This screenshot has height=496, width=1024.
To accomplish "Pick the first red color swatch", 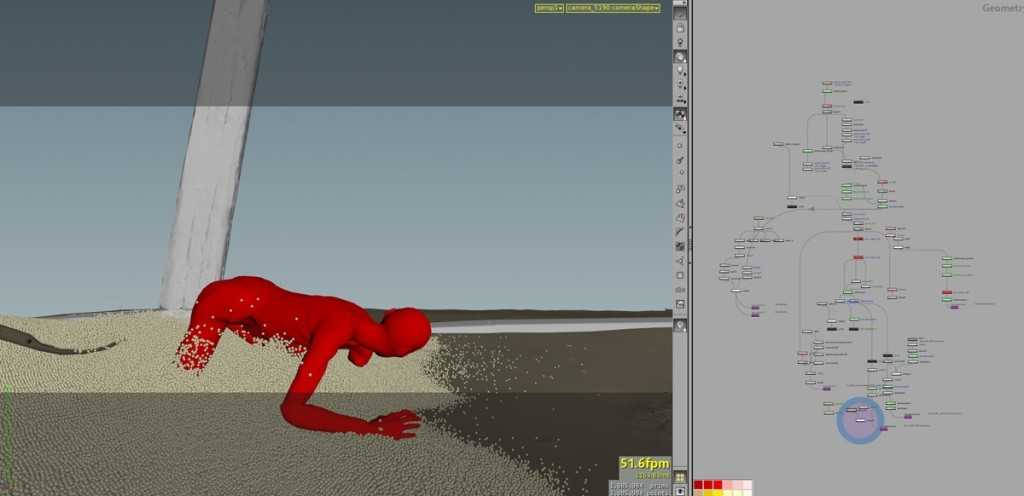I will click(699, 485).
